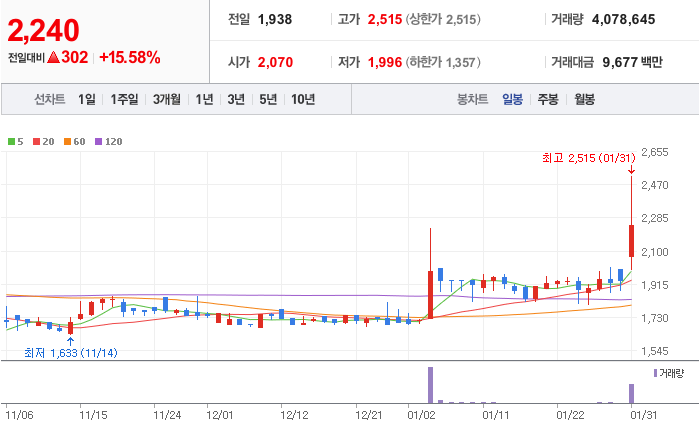Select the 1일 line chart period
Screen dimensions: 699x436
pos(87,99)
